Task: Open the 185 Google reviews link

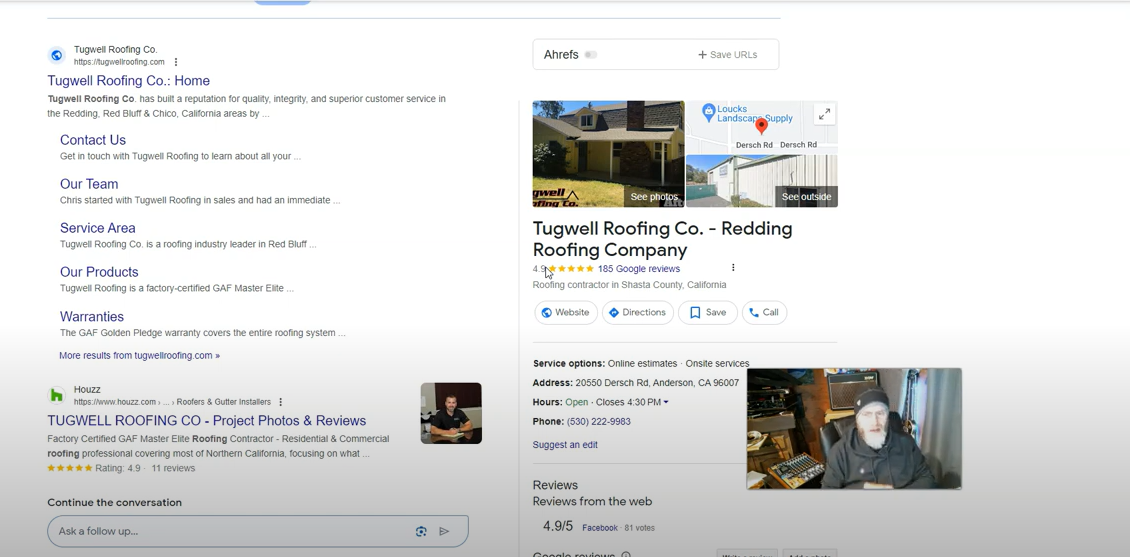Action: click(639, 269)
